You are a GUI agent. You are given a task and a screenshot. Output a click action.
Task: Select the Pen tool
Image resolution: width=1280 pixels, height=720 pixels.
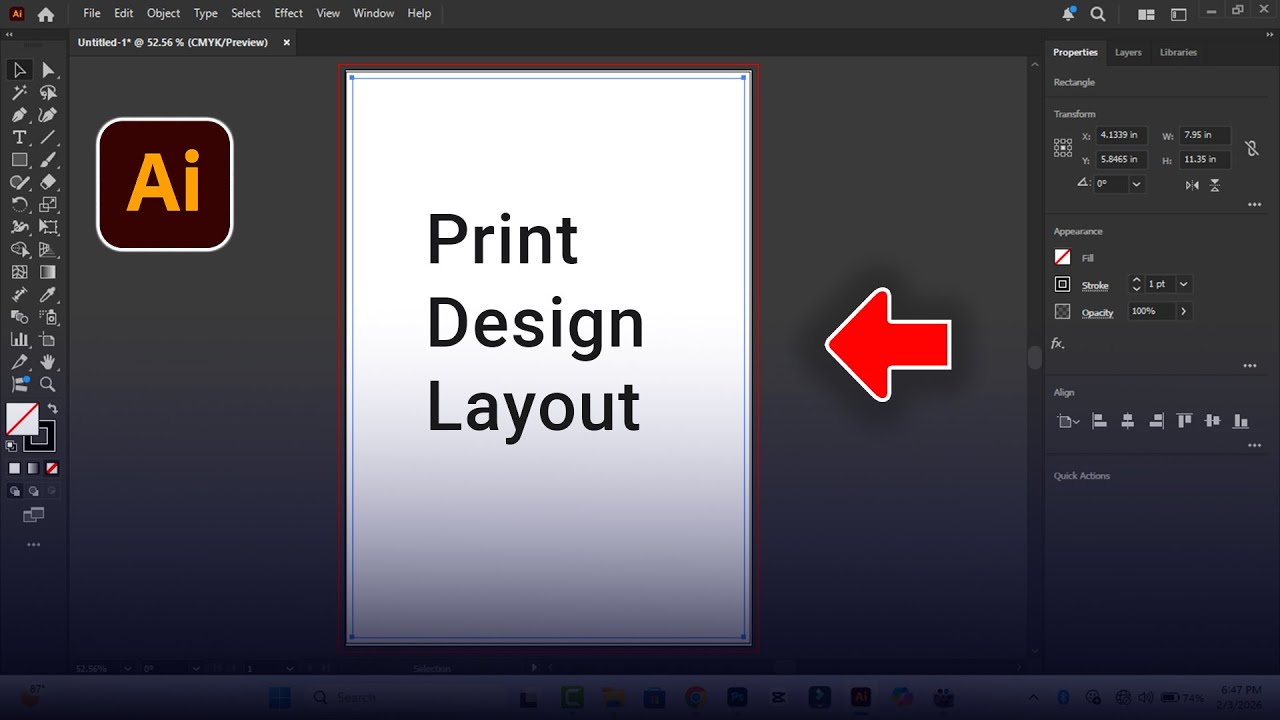click(19, 115)
